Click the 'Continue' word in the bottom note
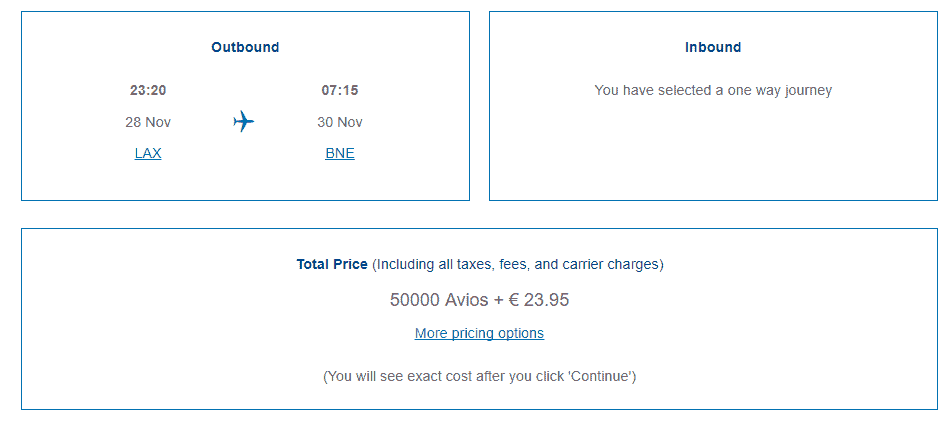Screen dimensions: 949x422 [600, 376]
